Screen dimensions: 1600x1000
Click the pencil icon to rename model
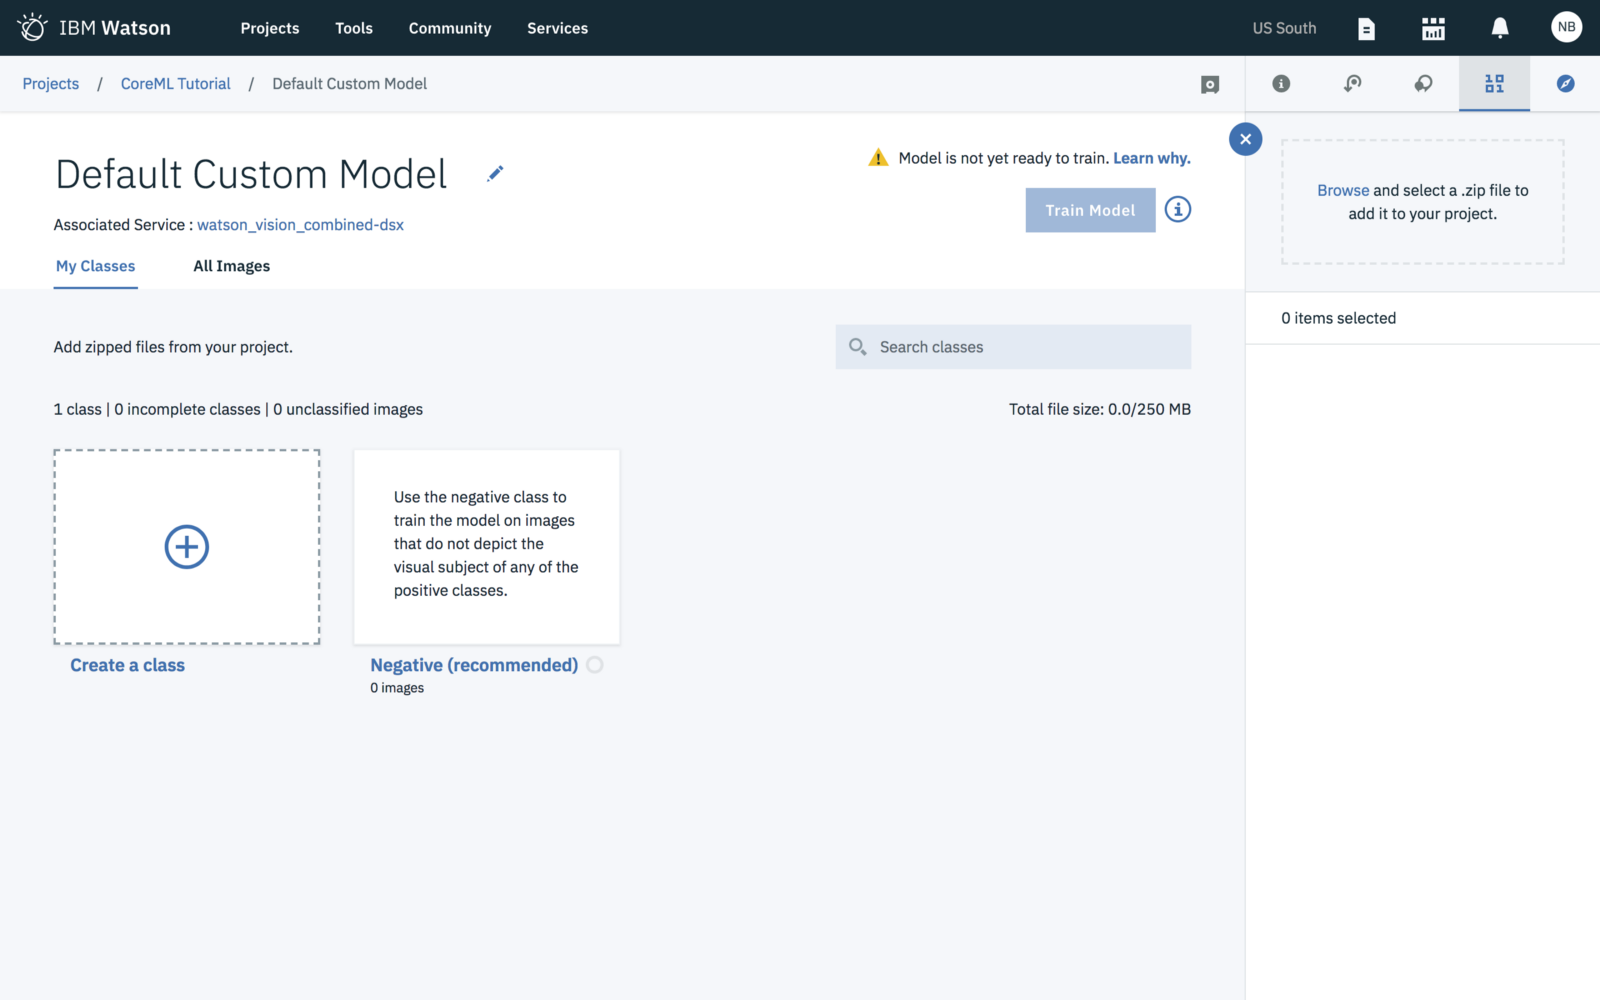pyautogui.click(x=495, y=174)
